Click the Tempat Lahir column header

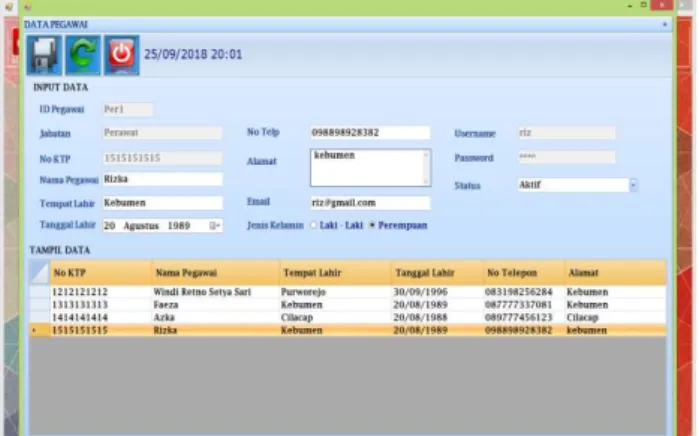(336, 272)
